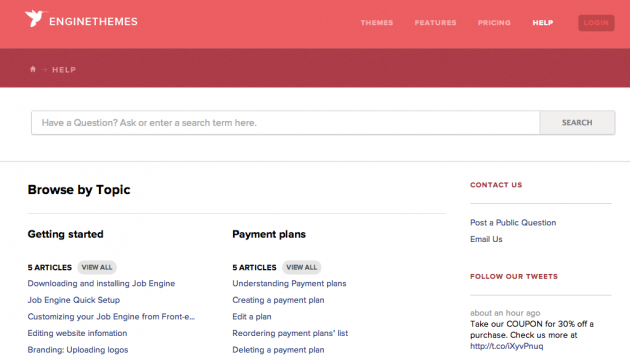This screenshot has width=630, height=363.
Task: Select the Help nav item
Action: click(x=543, y=23)
